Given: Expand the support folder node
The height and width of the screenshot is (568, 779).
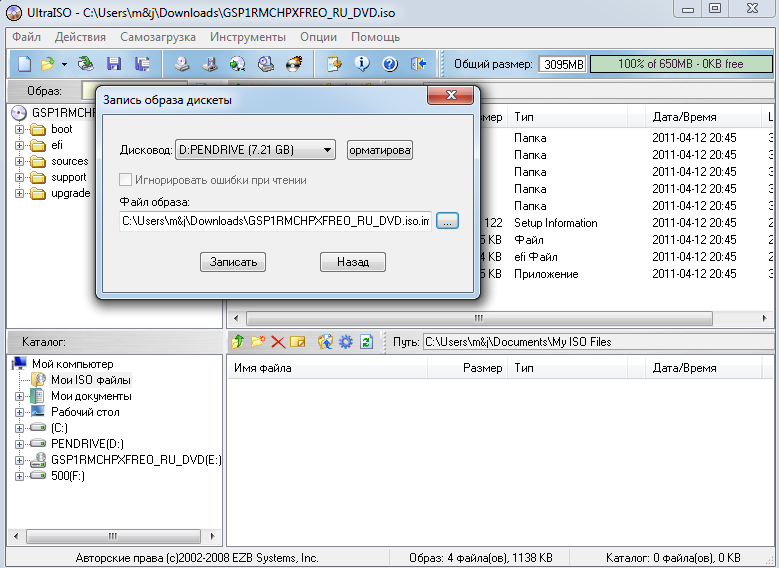Looking at the screenshot, I should pos(19,177).
